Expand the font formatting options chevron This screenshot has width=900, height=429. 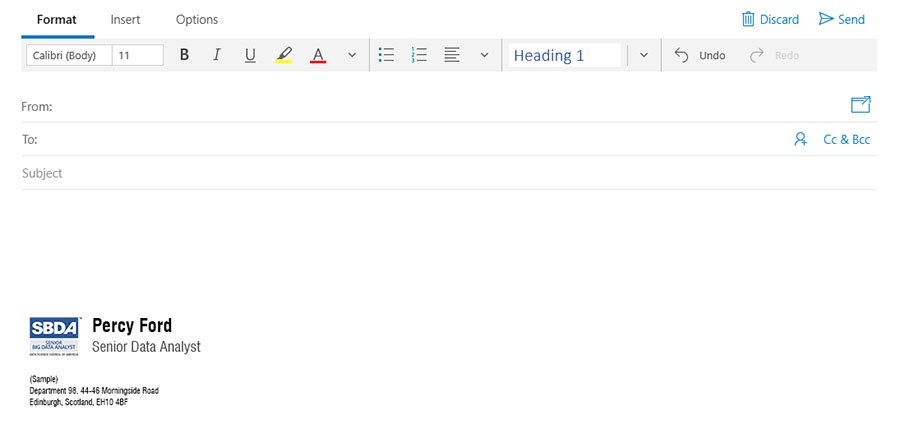coord(352,55)
